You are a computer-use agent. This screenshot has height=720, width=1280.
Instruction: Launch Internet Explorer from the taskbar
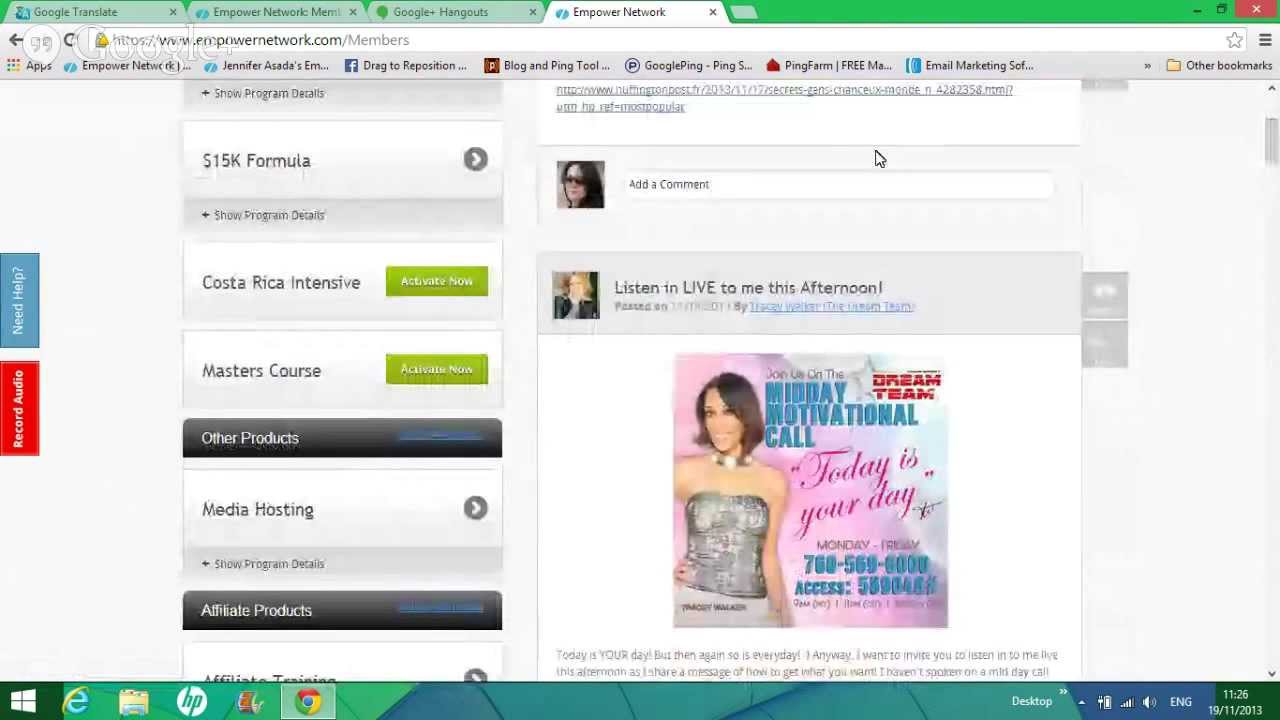coord(77,701)
